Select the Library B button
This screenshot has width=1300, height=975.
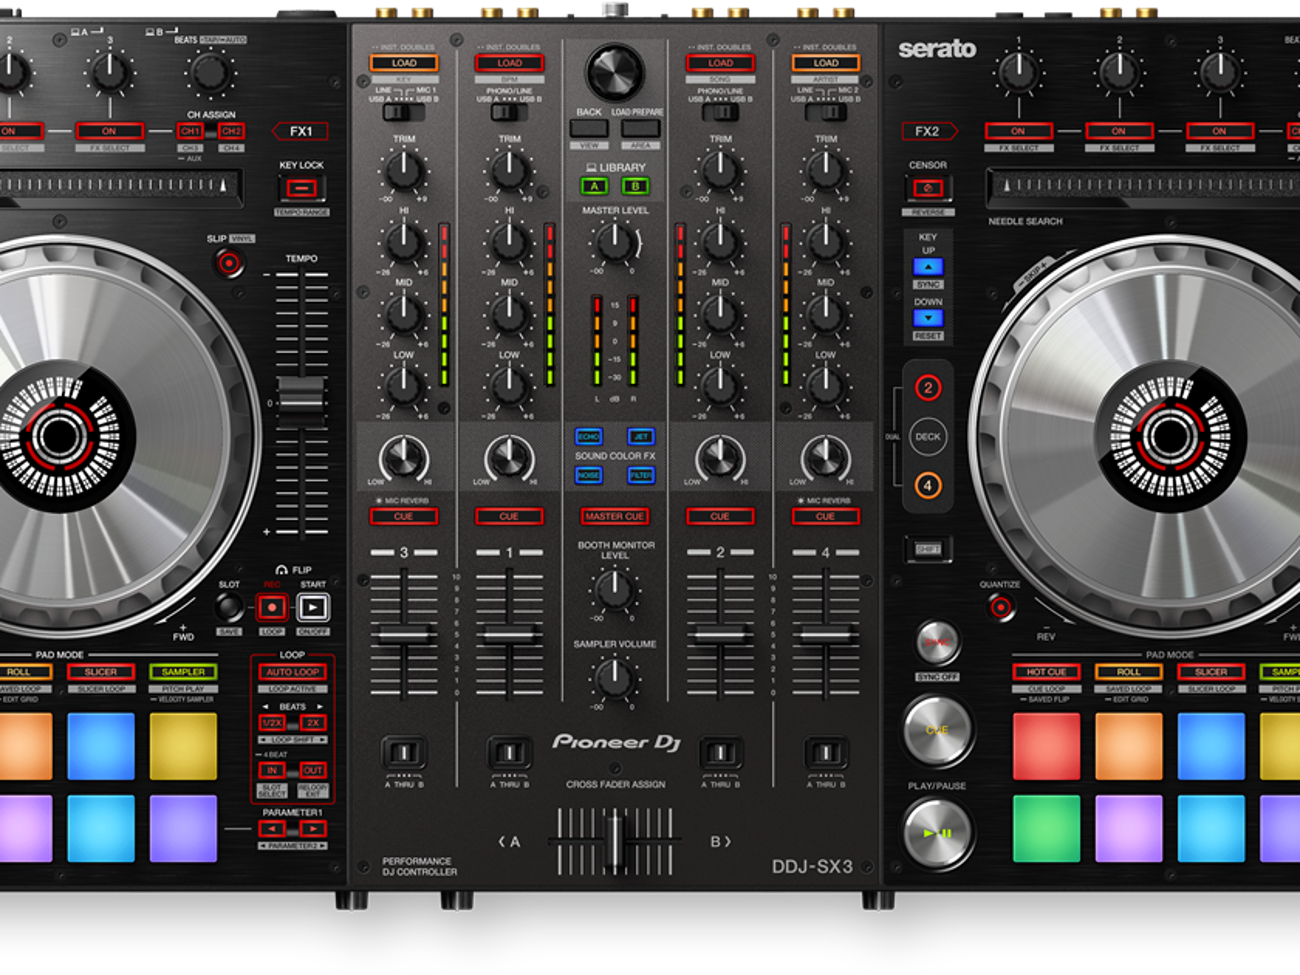coord(635,186)
